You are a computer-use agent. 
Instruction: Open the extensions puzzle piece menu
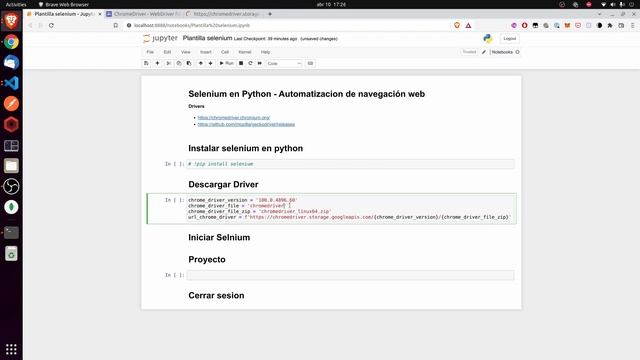point(610,25)
